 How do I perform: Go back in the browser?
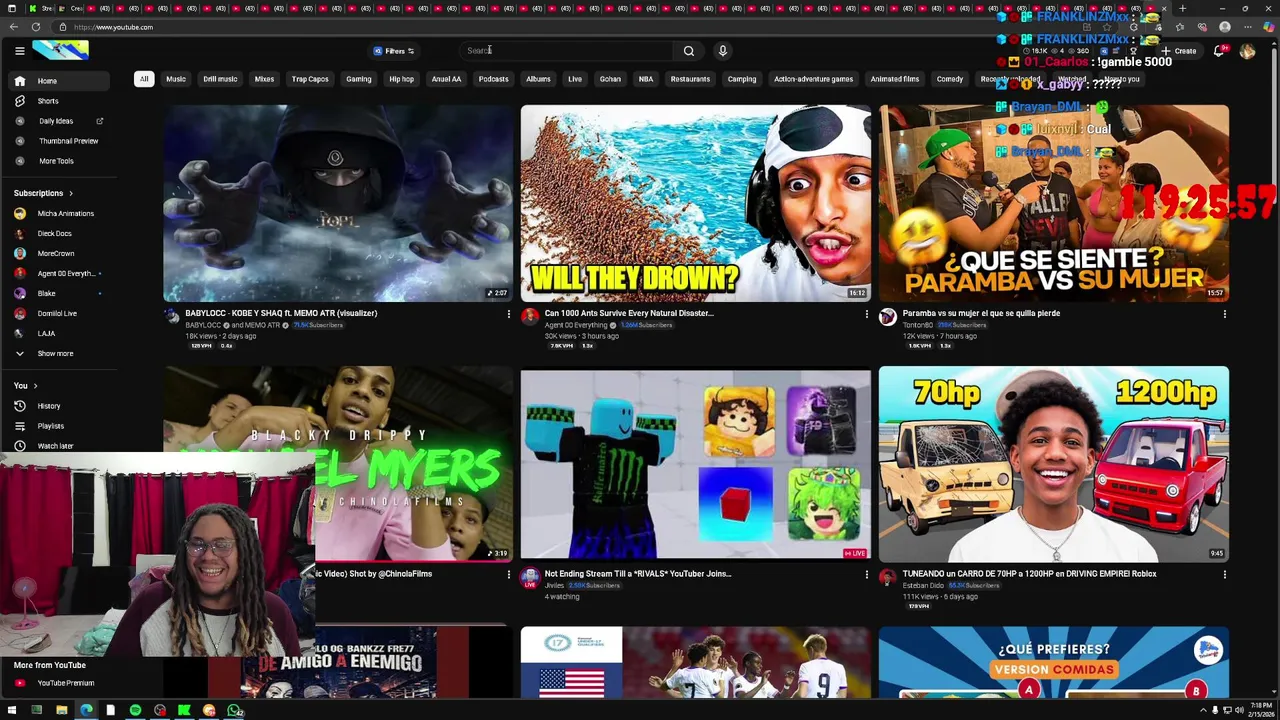[x=13, y=27]
